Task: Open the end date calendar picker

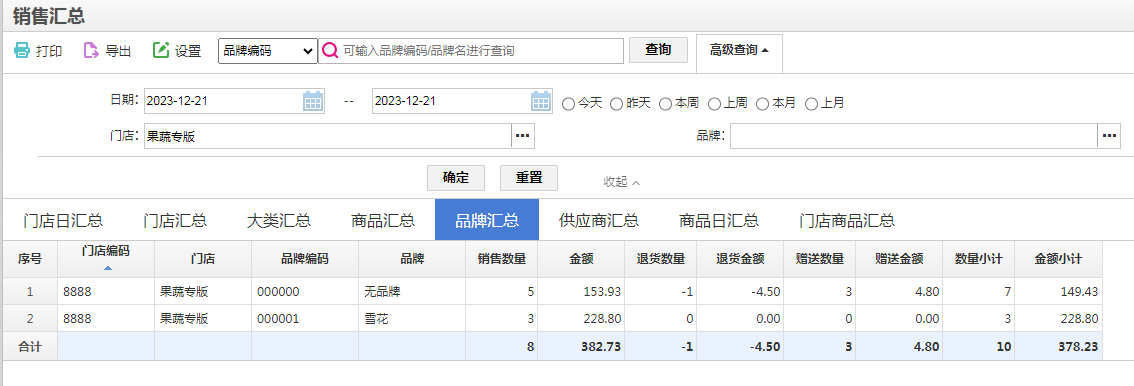Action: [x=542, y=101]
